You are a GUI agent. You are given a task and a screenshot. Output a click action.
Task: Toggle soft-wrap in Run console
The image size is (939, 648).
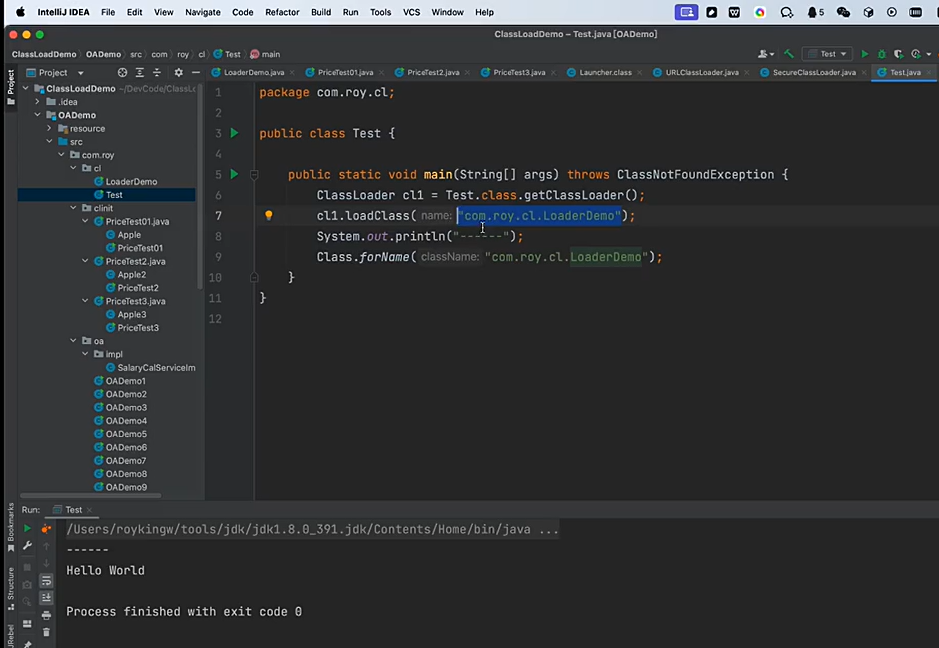point(46,581)
